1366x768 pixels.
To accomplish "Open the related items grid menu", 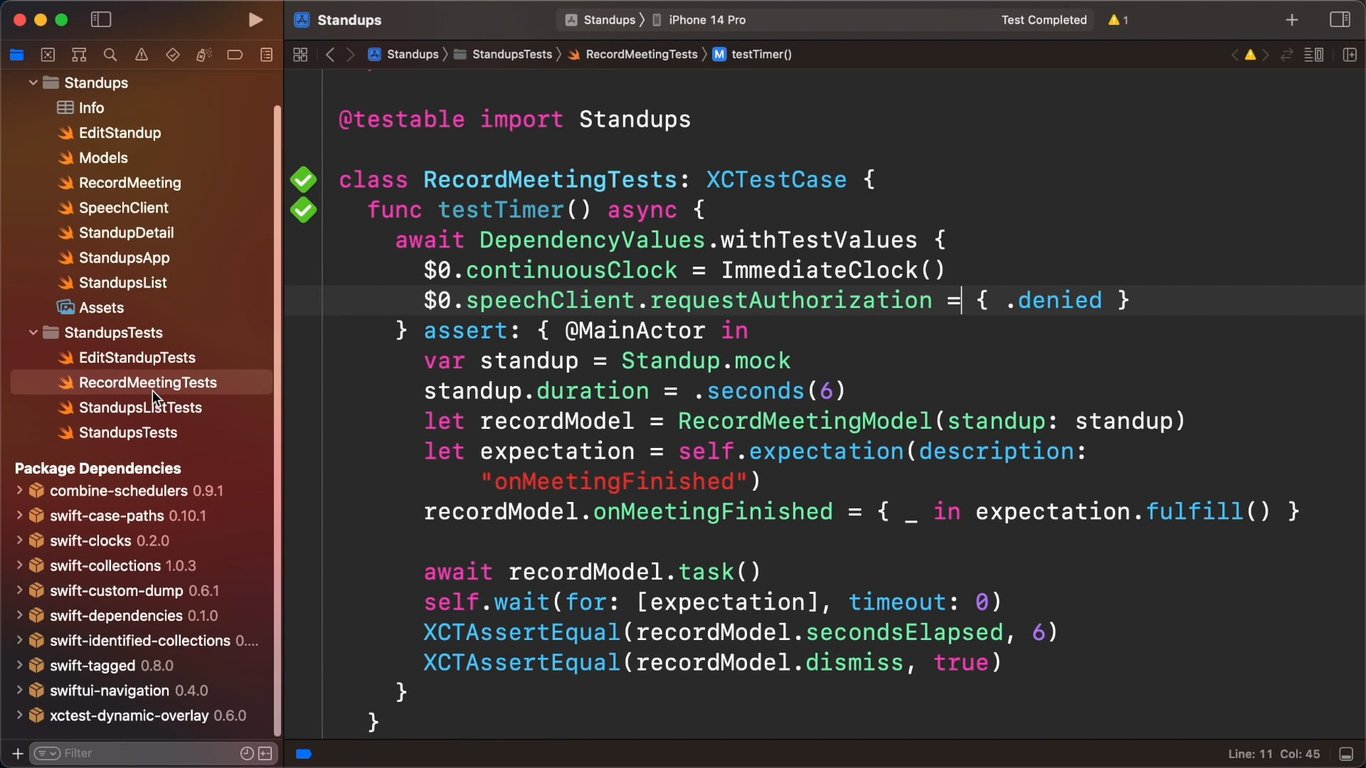I will 300,55.
